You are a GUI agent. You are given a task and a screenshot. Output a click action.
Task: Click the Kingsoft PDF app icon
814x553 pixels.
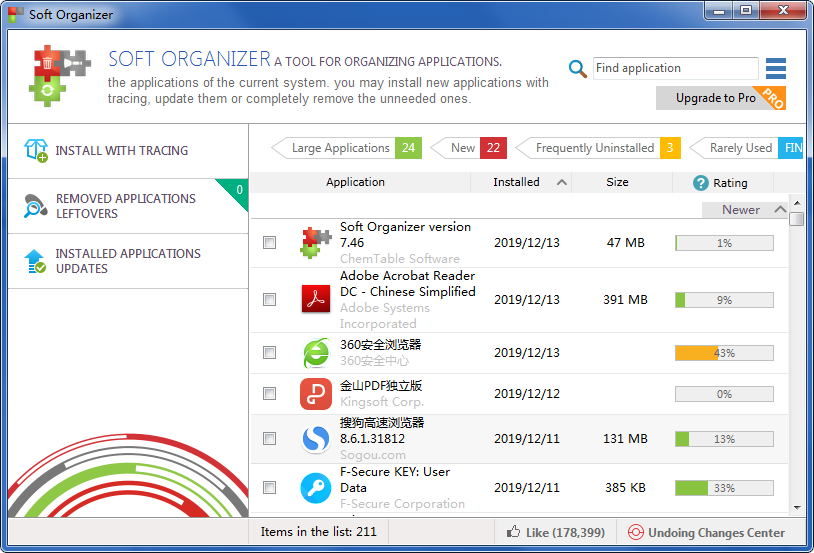coord(316,394)
